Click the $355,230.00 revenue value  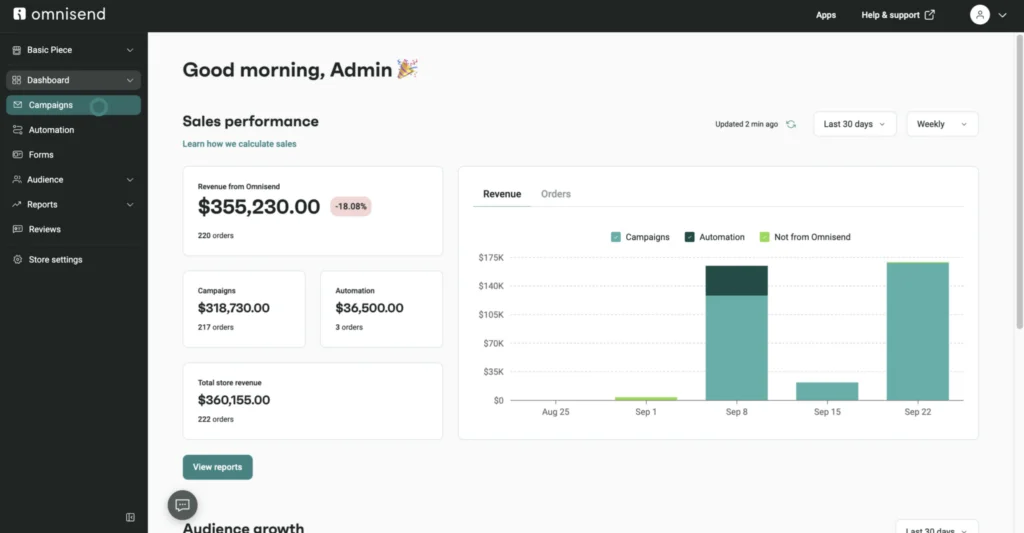[x=259, y=207]
